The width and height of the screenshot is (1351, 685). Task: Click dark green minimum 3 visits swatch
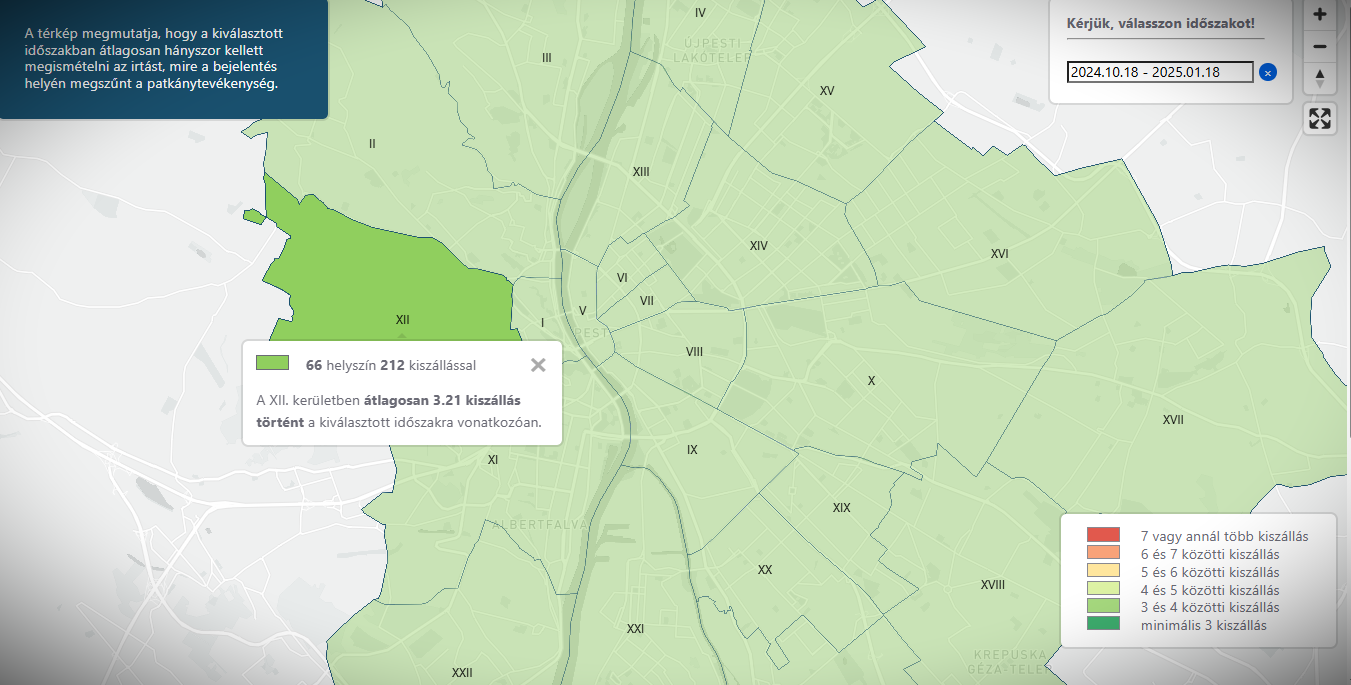[x=1103, y=625]
